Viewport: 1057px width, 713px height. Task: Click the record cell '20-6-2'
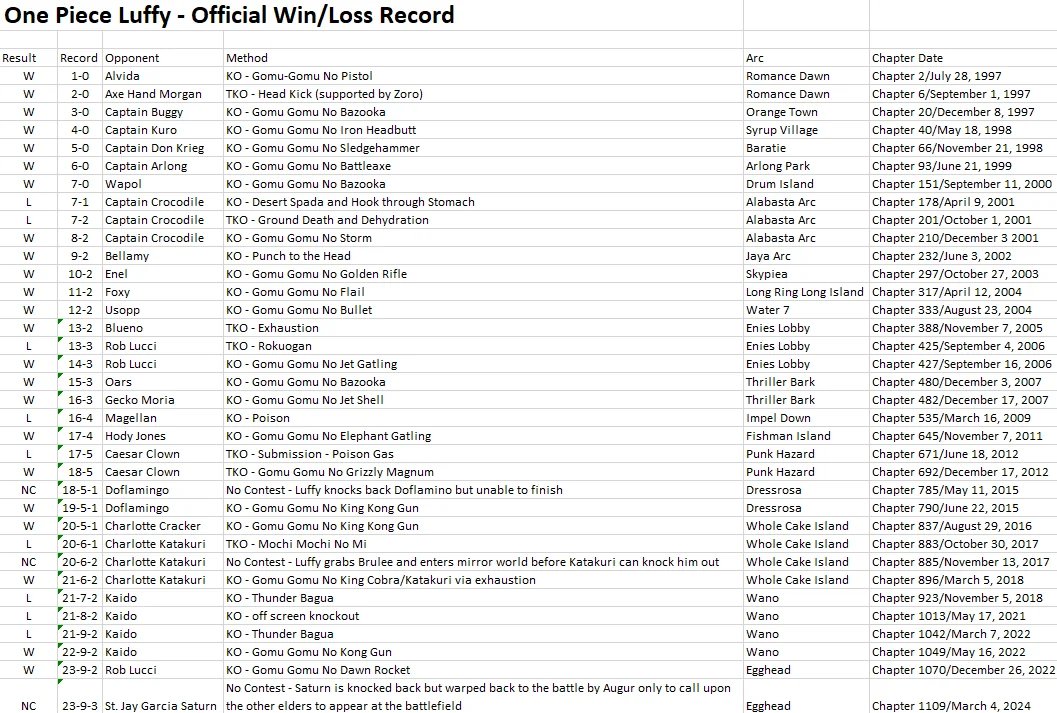80,562
